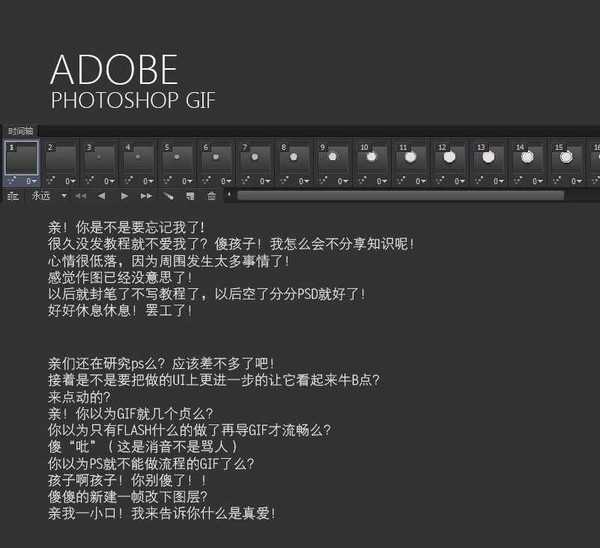Expand frame 12 delay time menu
The width and height of the screenshot is (600, 548).
(461, 181)
